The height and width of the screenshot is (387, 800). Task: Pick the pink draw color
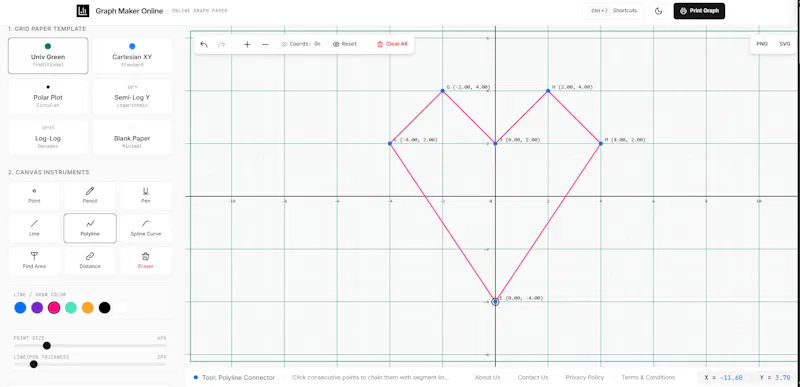click(x=54, y=307)
